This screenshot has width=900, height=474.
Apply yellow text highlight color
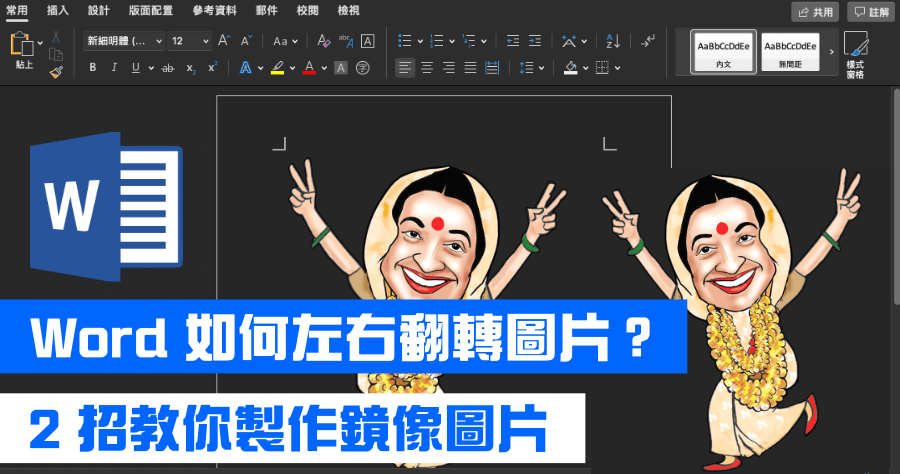[x=277, y=68]
